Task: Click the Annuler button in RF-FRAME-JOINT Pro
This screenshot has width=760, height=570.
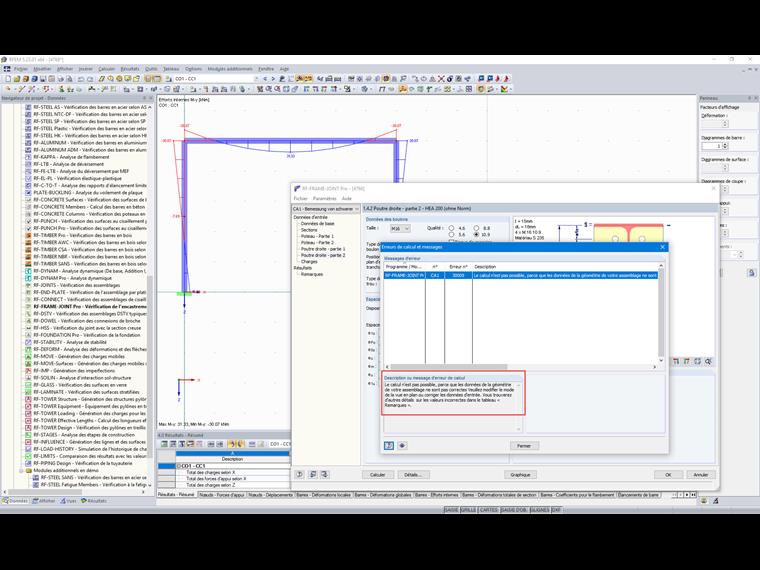Action: [700, 475]
